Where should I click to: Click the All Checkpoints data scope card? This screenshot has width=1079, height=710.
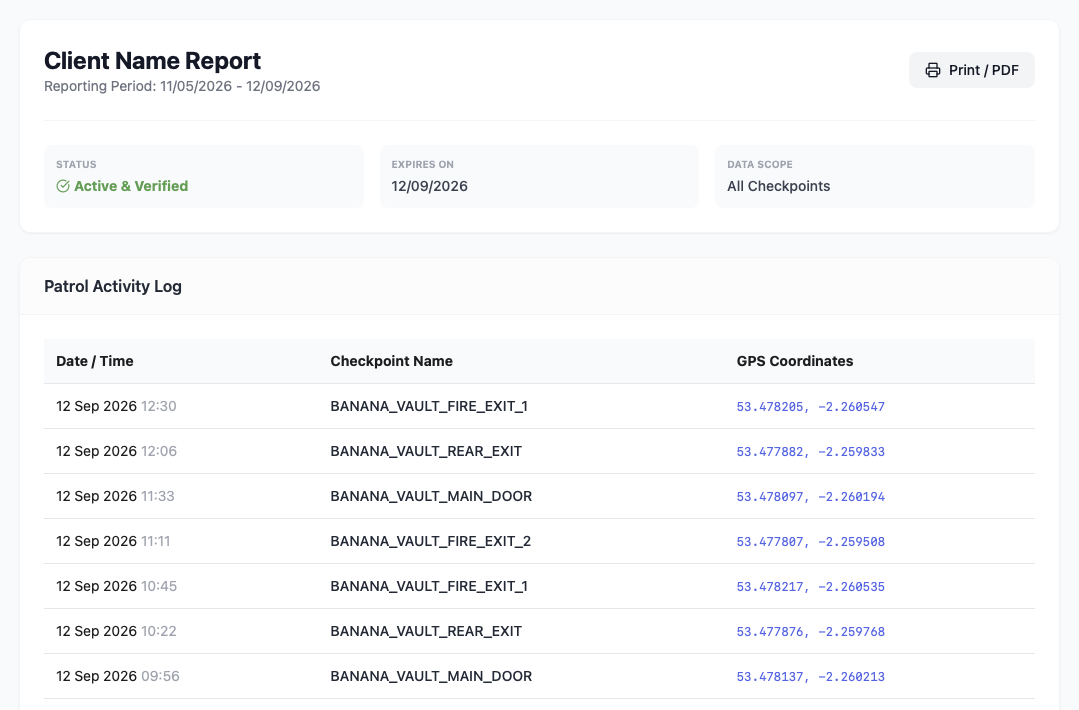875,176
